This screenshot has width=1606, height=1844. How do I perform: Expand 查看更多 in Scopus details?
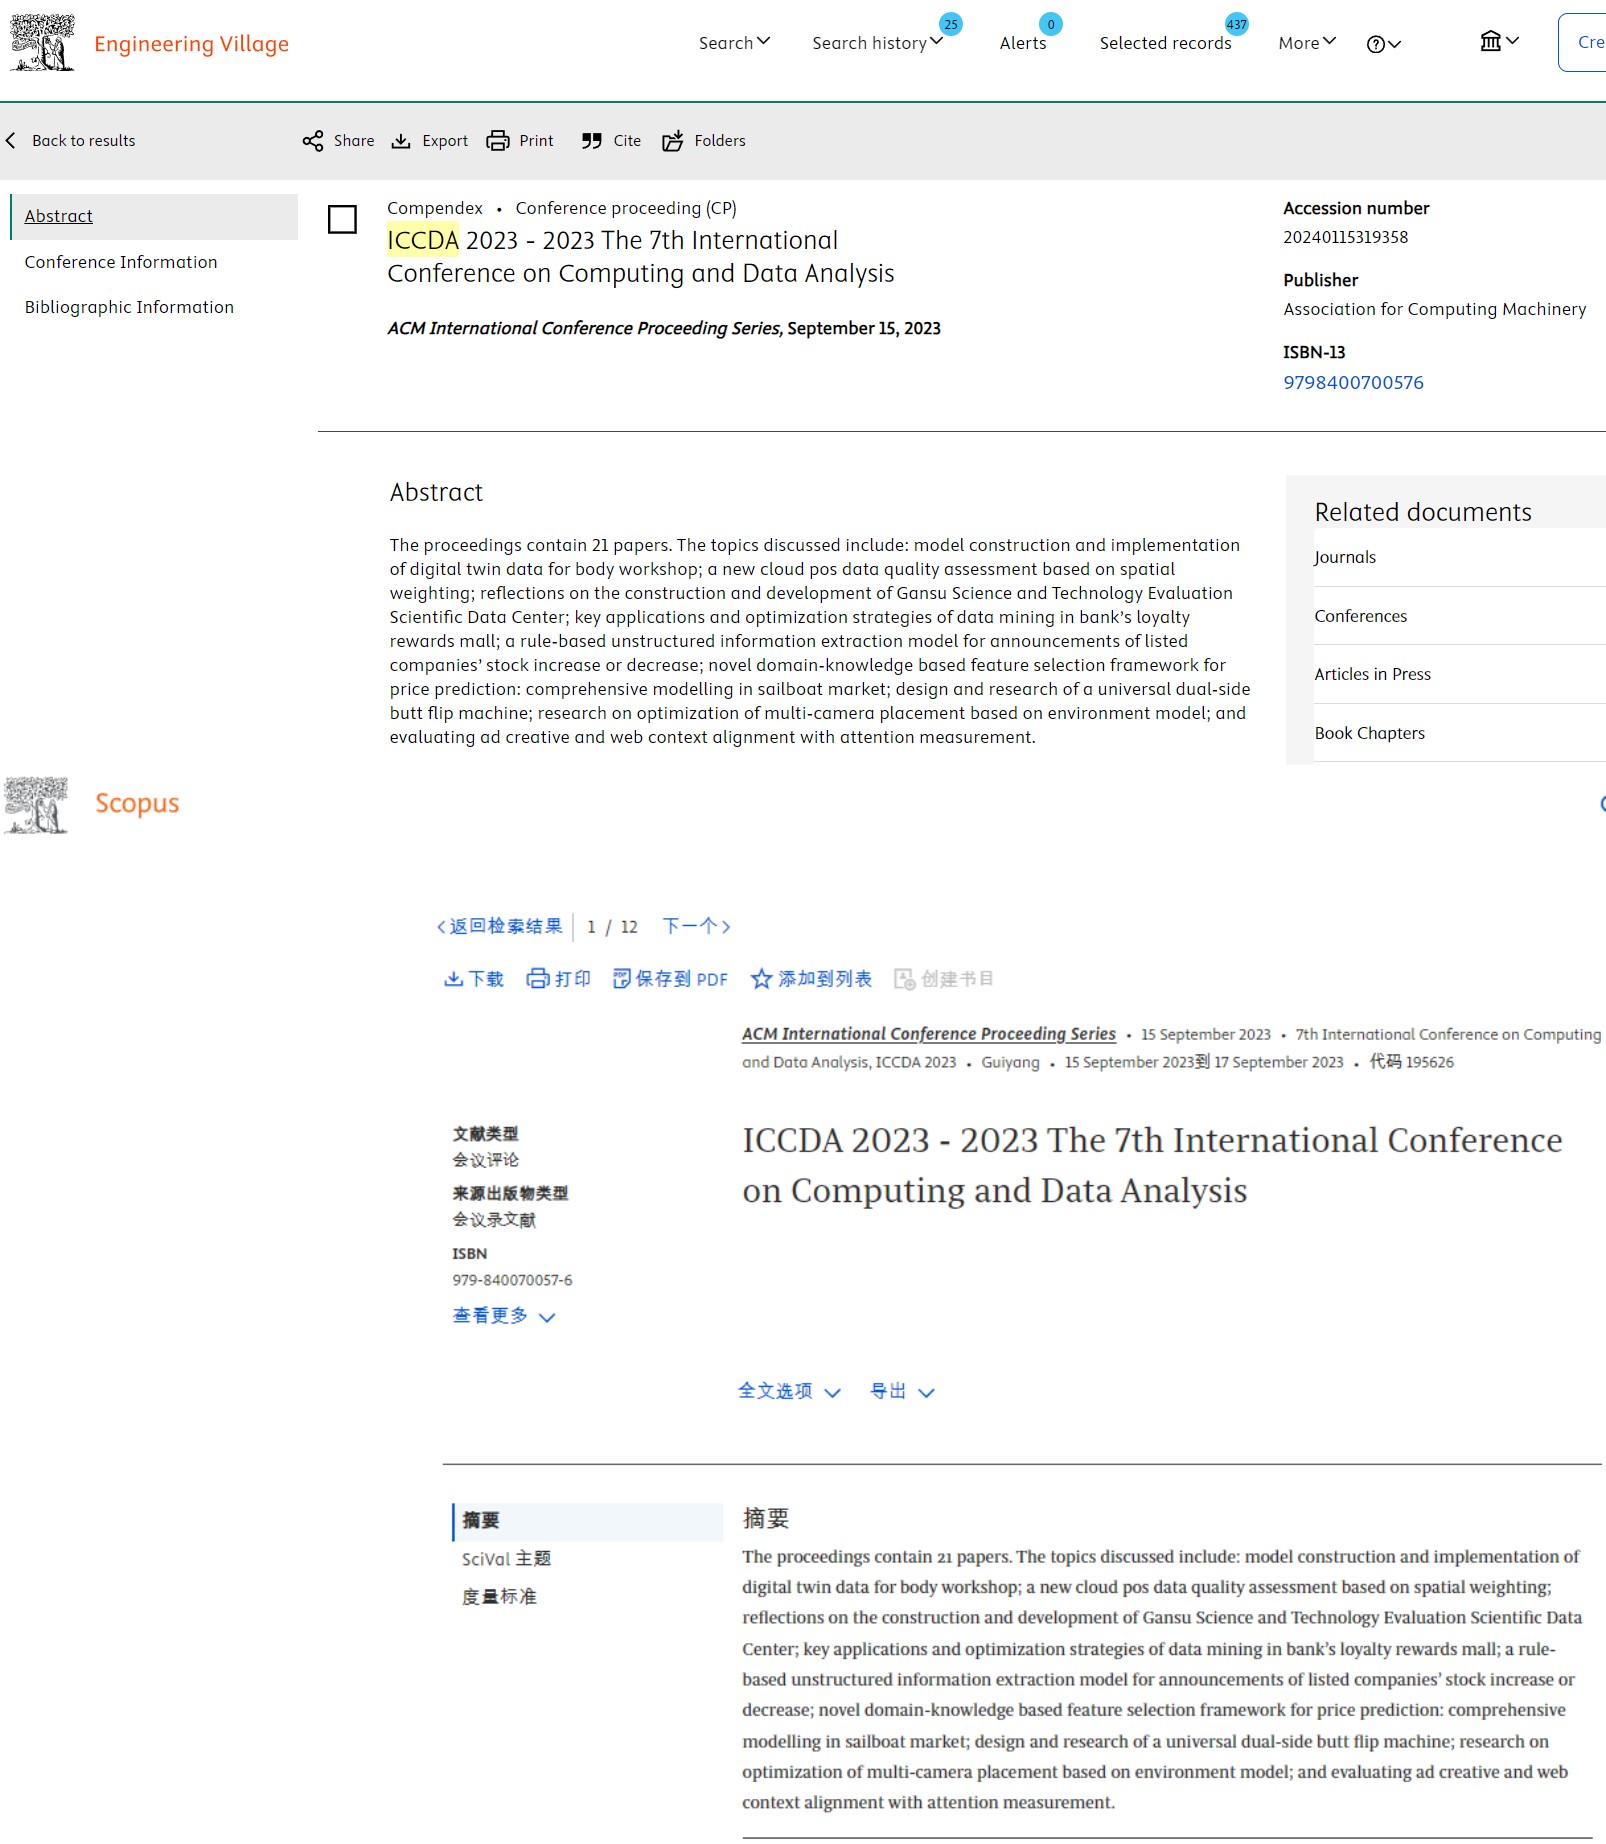[x=503, y=1316]
